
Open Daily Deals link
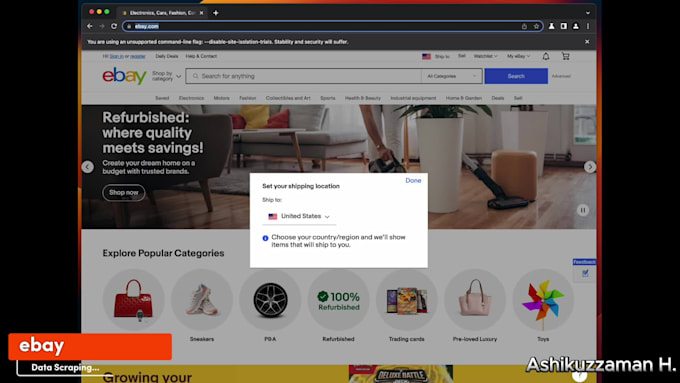(x=167, y=56)
